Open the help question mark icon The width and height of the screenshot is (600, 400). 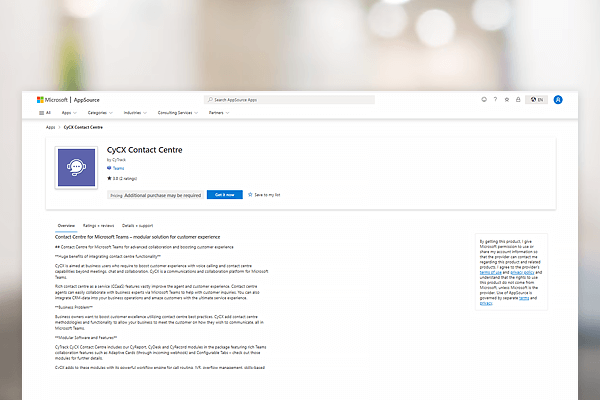click(x=495, y=100)
